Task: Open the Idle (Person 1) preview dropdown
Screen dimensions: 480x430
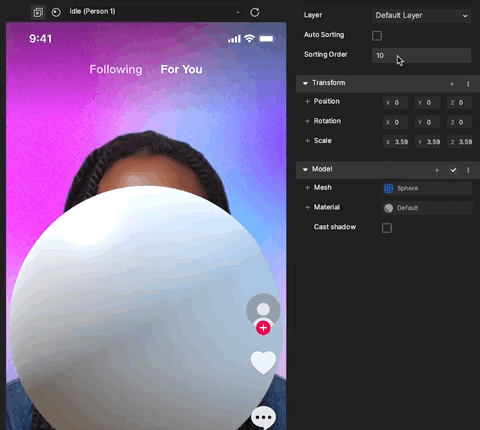Action: click(x=154, y=12)
